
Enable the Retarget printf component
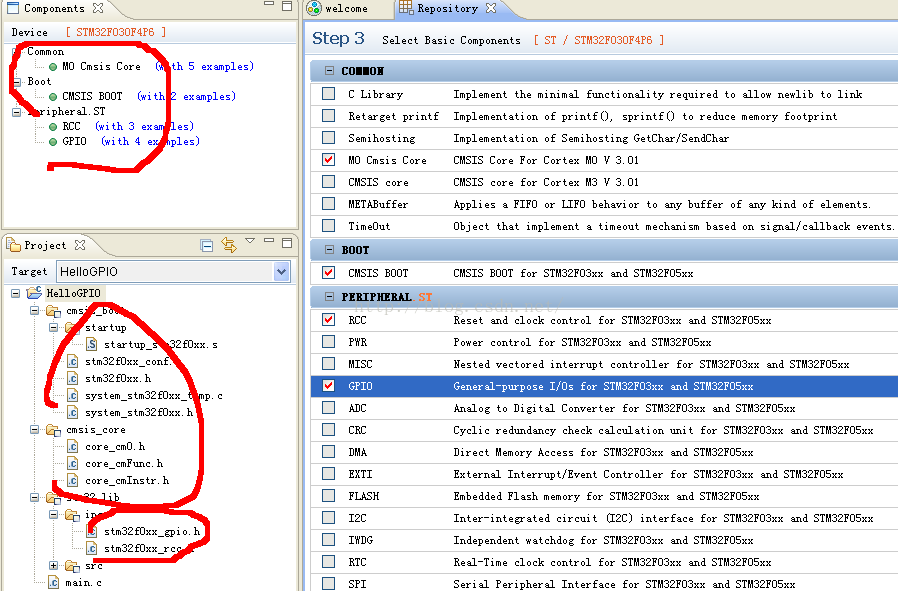pos(329,116)
